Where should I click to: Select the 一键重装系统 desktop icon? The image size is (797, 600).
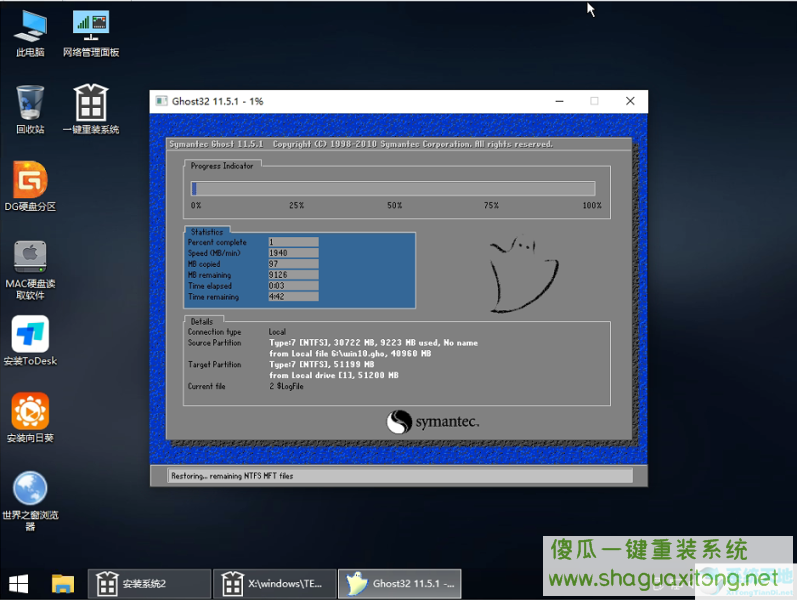point(91,109)
